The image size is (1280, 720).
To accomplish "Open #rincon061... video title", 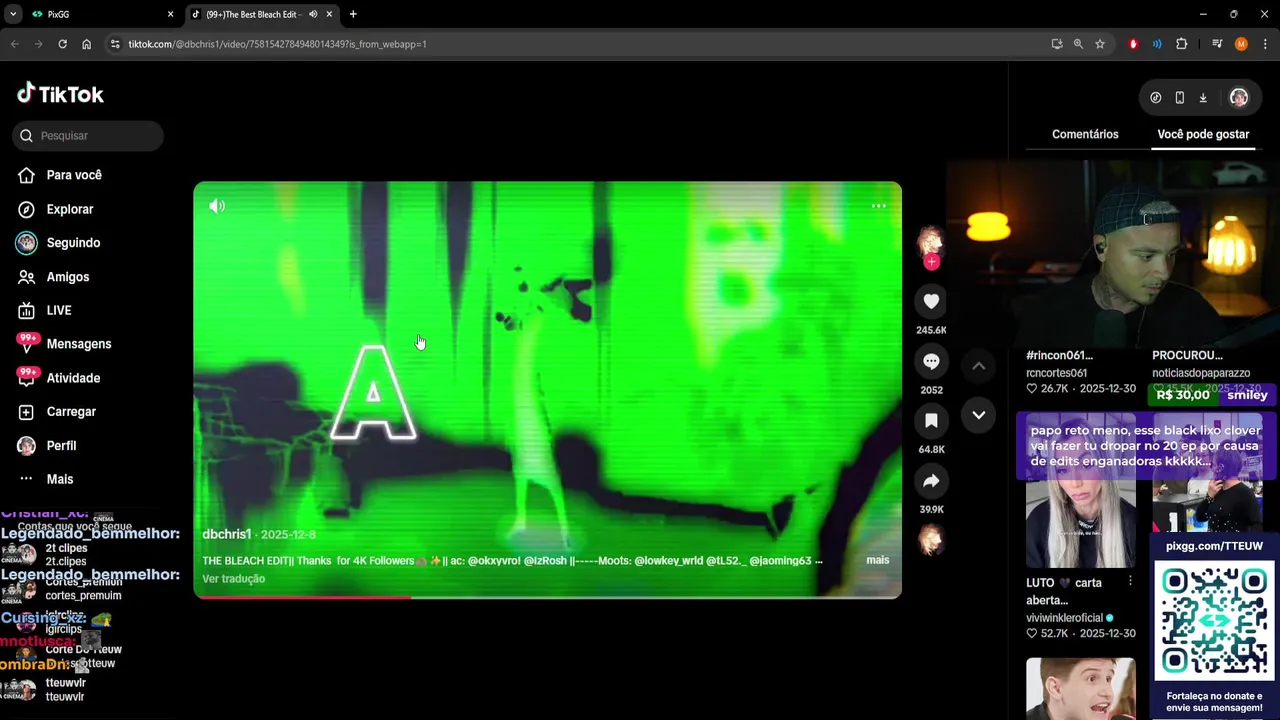I will point(1060,355).
